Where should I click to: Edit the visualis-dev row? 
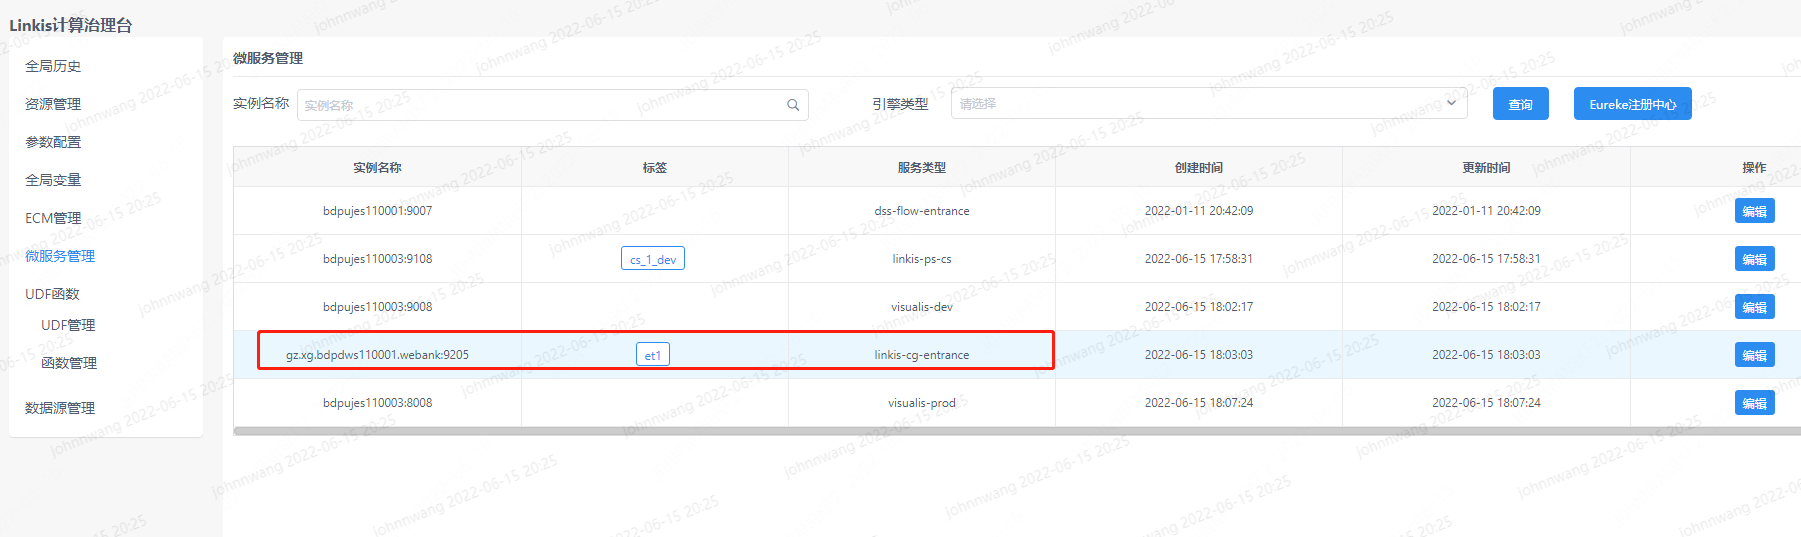click(x=1754, y=307)
